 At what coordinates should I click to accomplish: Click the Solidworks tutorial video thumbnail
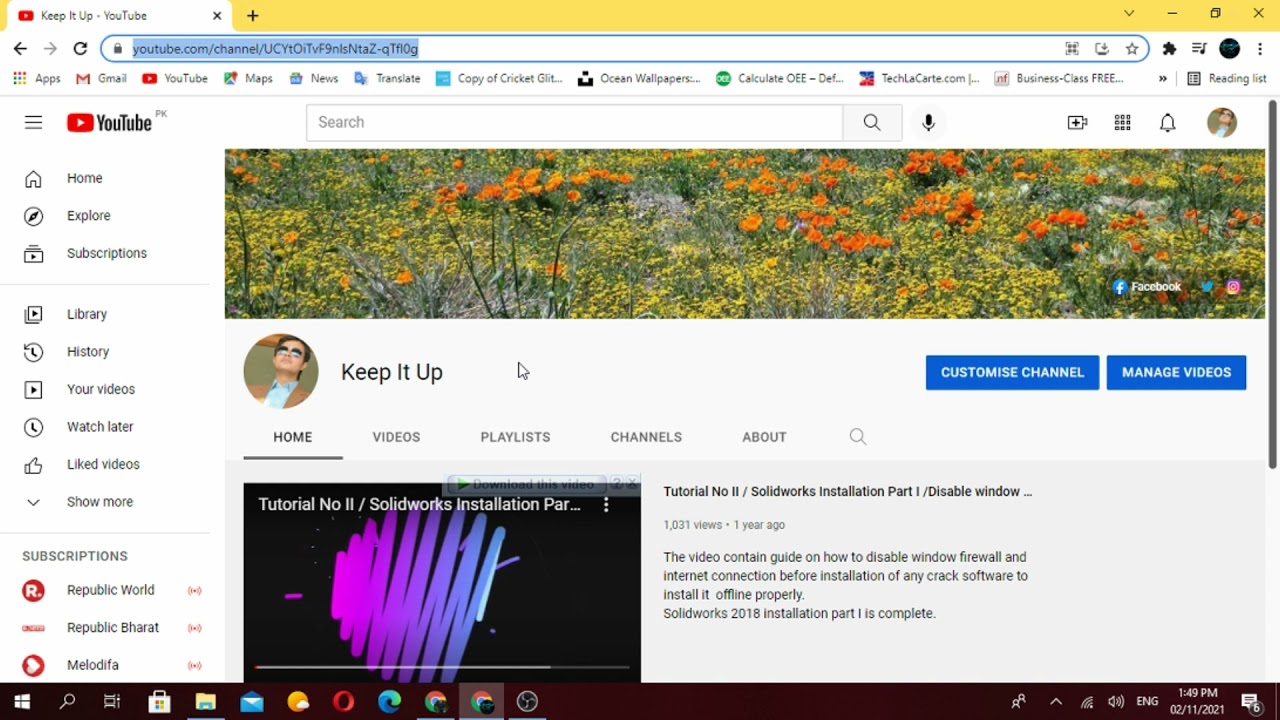[442, 583]
